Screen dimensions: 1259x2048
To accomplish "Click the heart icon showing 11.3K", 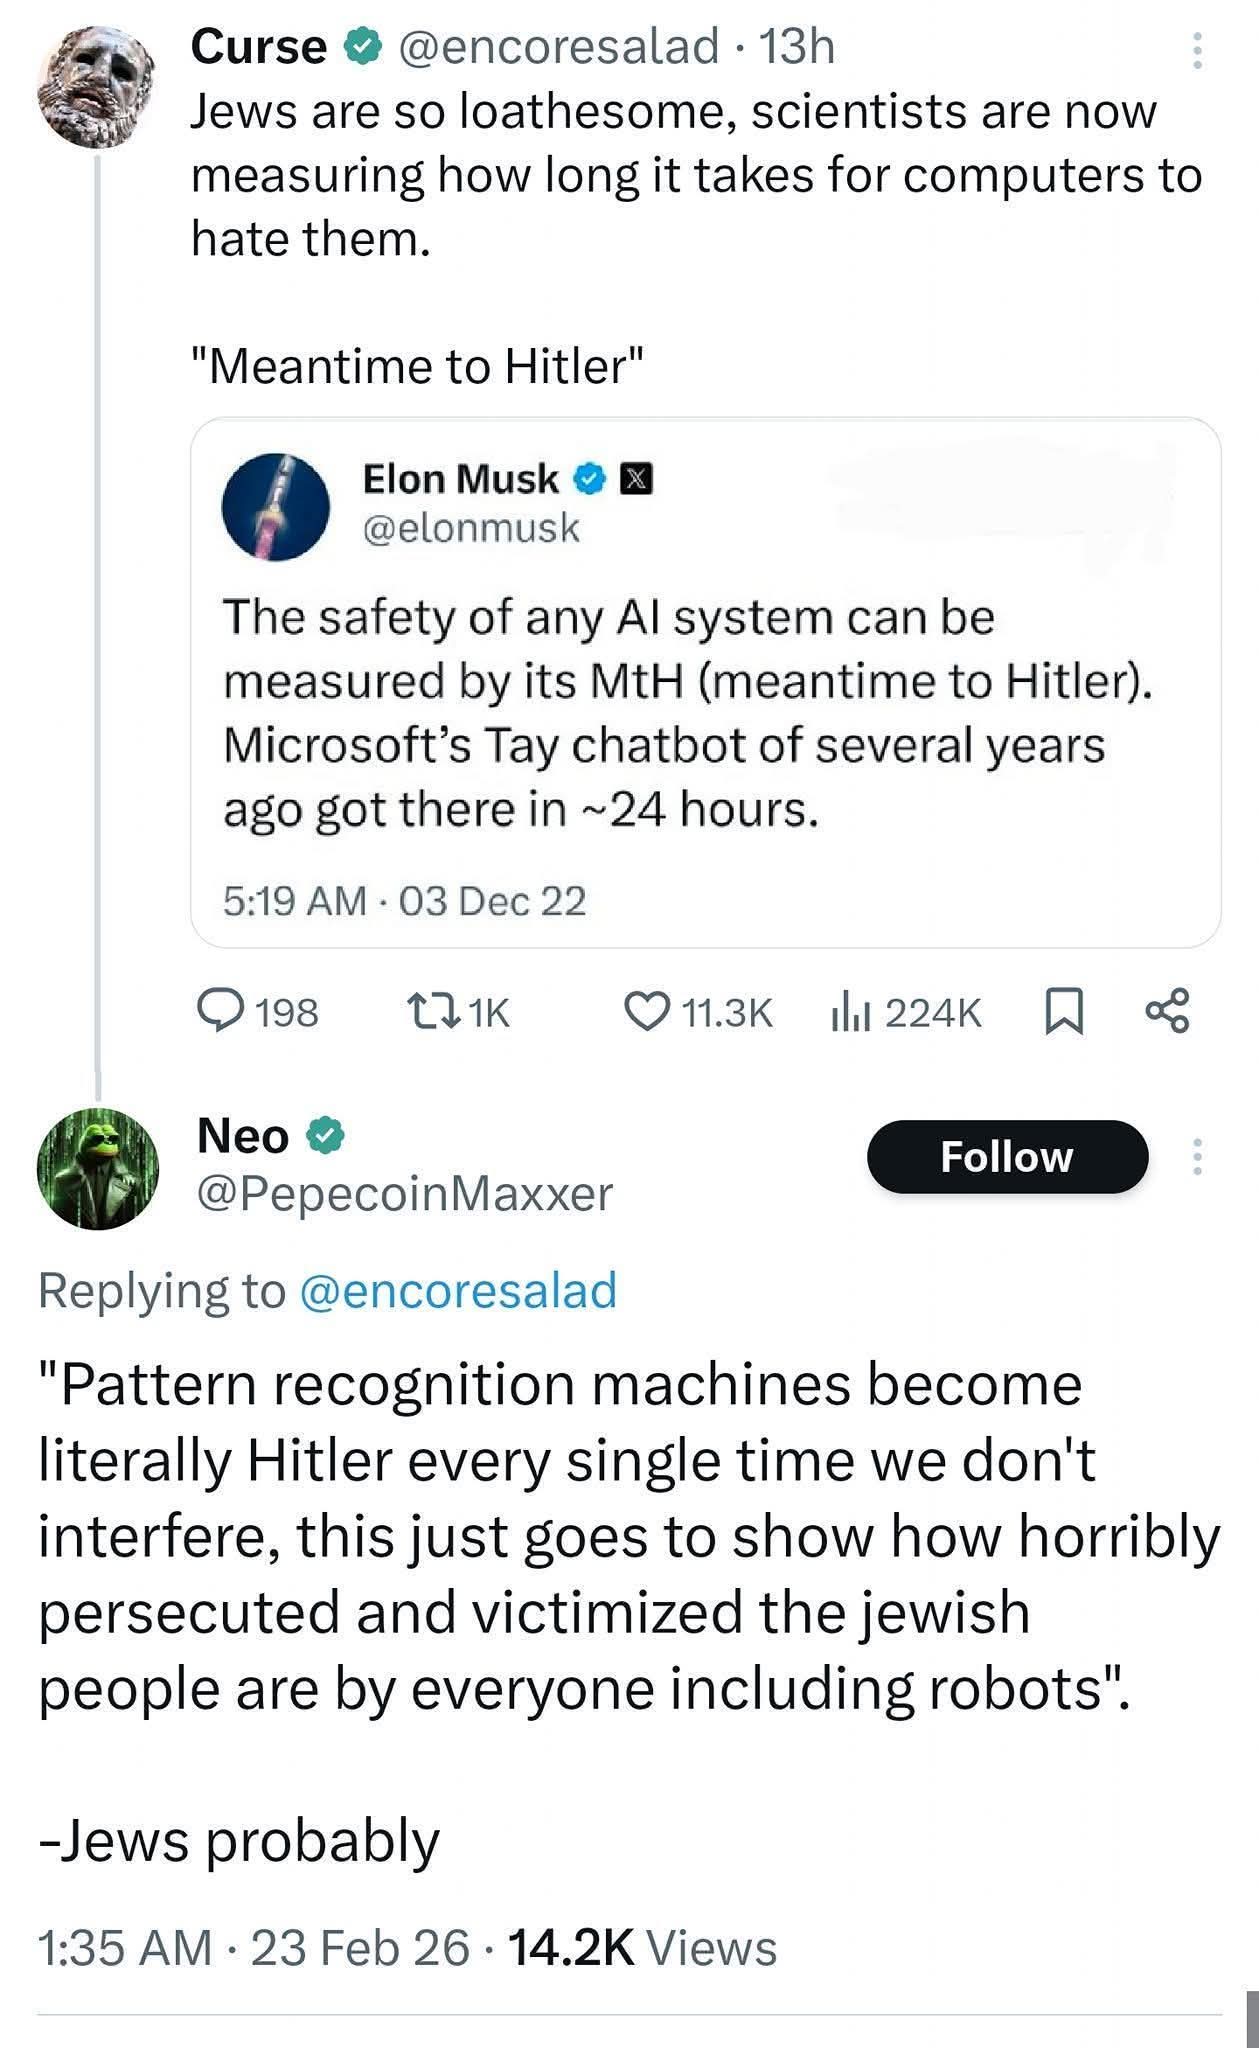I will coord(645,1011).
